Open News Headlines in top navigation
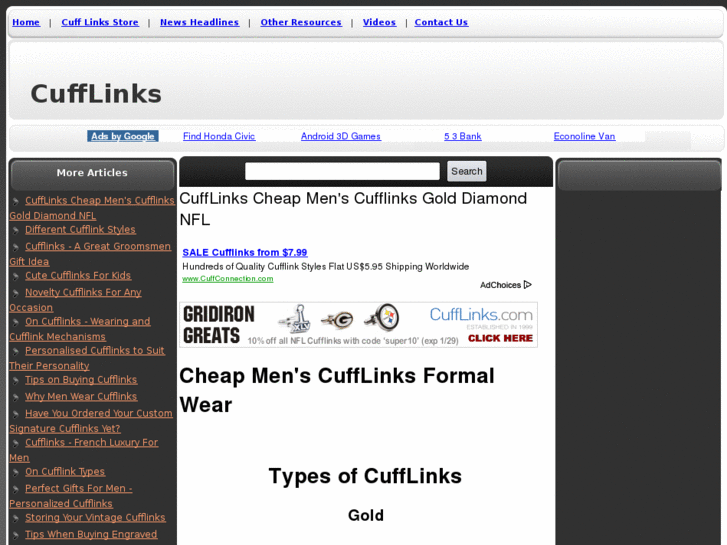727x545 pixels. click(x=199, y=22)
